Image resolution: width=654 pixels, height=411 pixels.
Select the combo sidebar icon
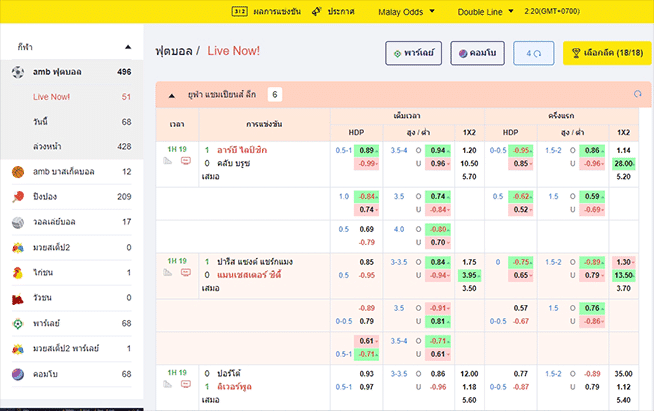click(18, 374)
